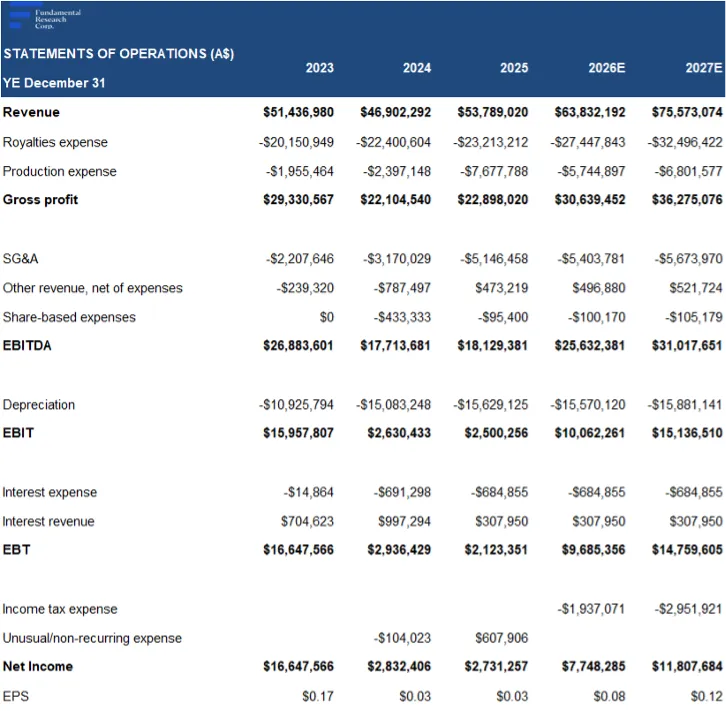This screenshot has height=712, width=726.
Task: Click the Fundamental Research Corp. logo
Action: coord(44,18)
